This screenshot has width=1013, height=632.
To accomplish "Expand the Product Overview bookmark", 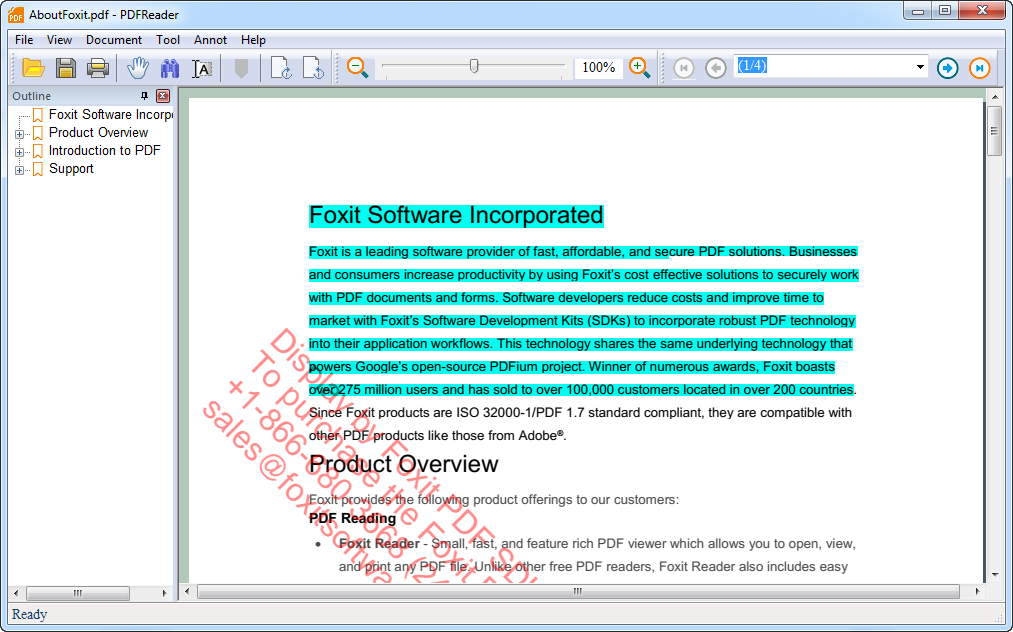I will coord(20,134).
